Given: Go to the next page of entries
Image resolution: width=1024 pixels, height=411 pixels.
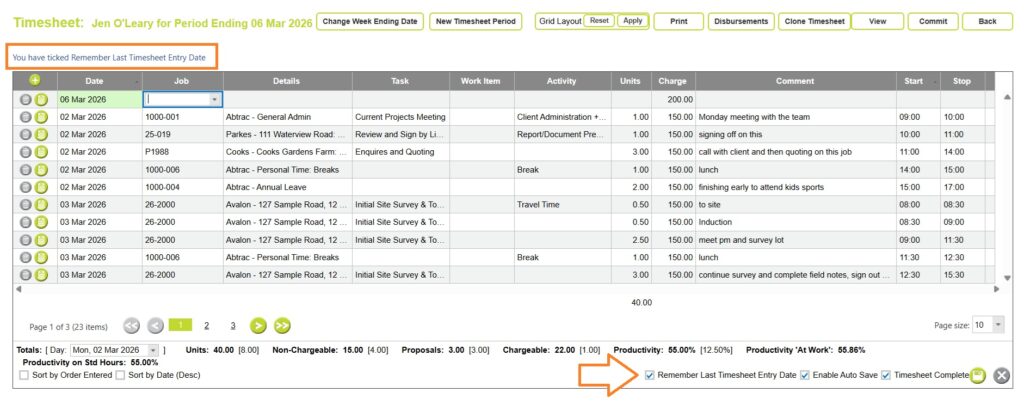Looking at the screenshot, I should pyautogui.click(x=258, y=325).
